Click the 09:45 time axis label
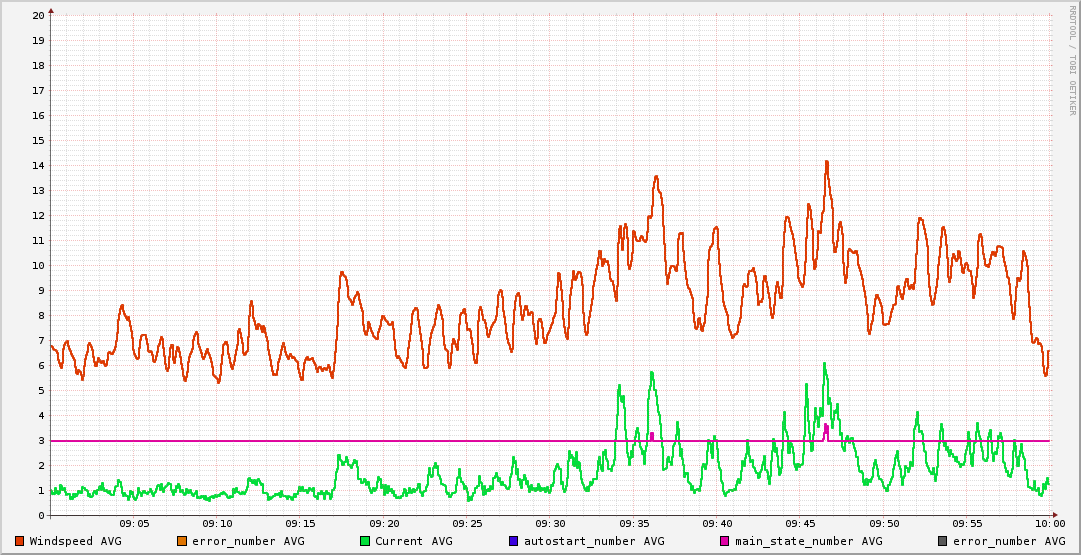This screenshot has width=1081, height=555. pos(800,523)
